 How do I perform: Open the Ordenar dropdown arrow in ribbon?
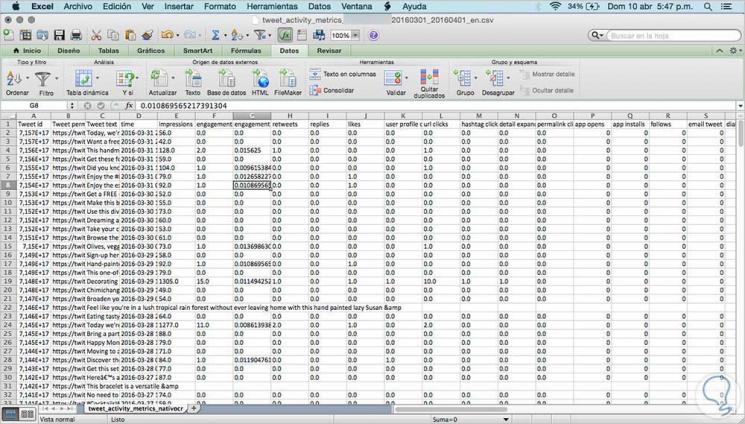pos(27,78)
